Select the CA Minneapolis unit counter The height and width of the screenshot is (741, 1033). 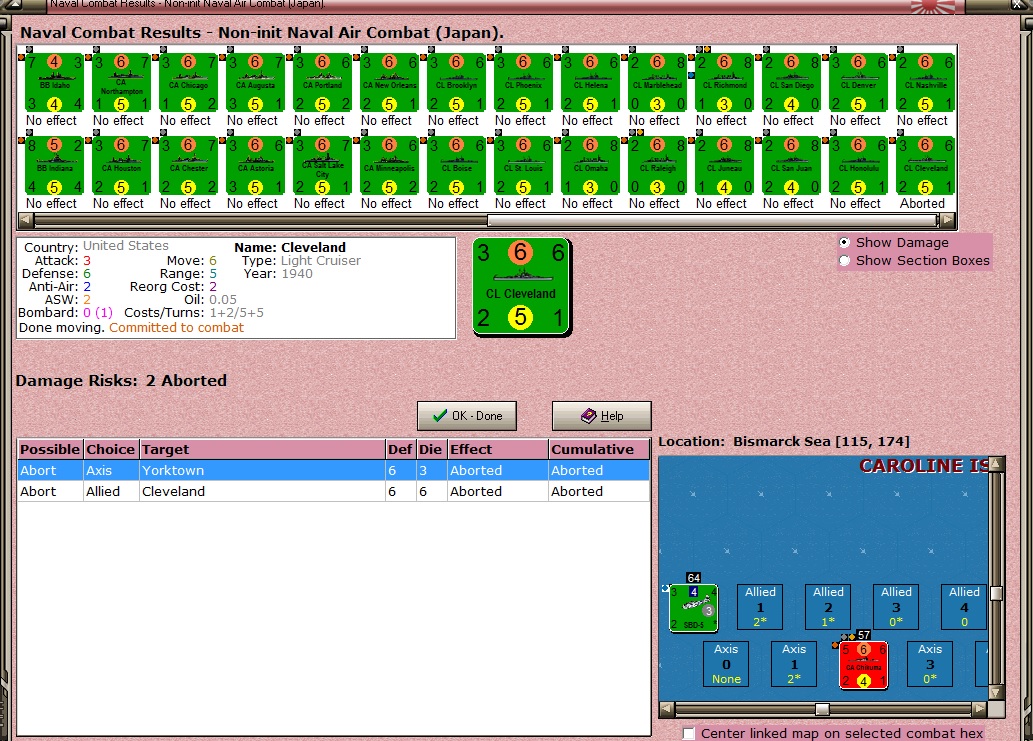click(389, 165)
